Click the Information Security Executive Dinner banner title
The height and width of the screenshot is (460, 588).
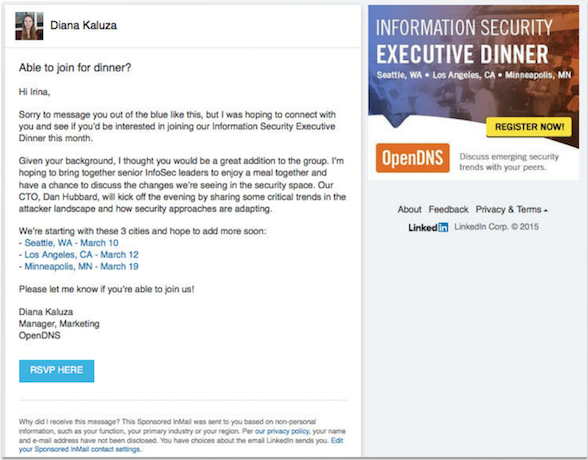pos(464,41)
